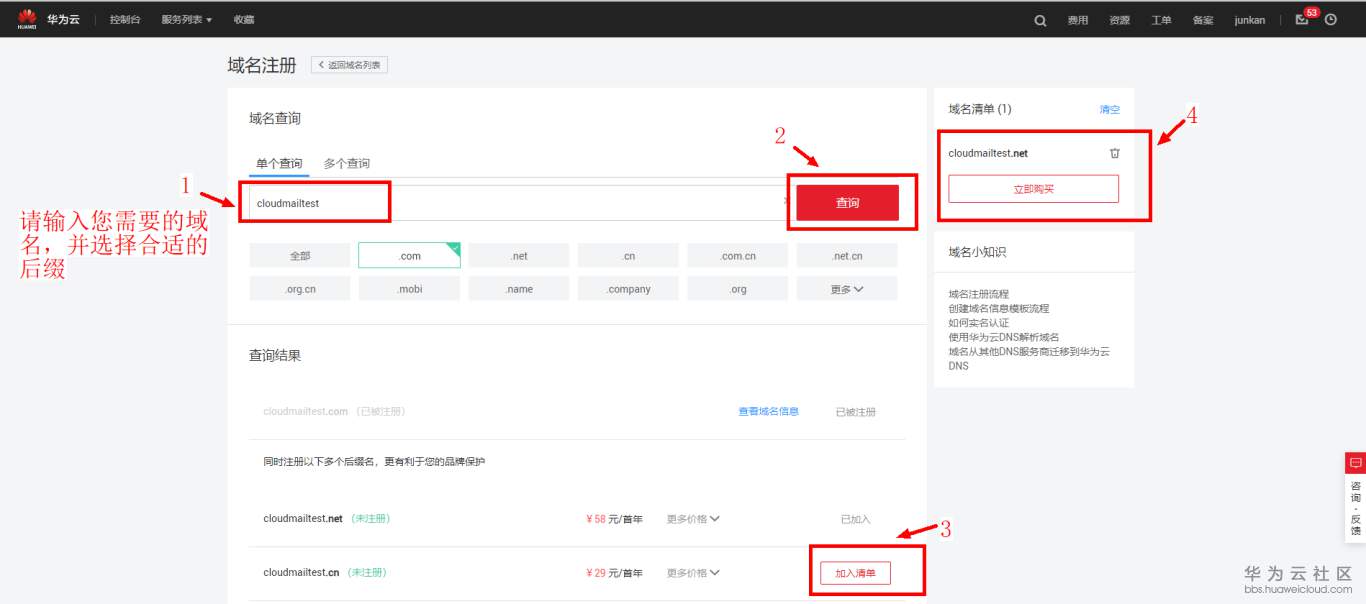Image resolution: width=1366 pixels, height=604 pixels.
Task: Expand 更多 domain suffix options
Action: tap(847, 289)
